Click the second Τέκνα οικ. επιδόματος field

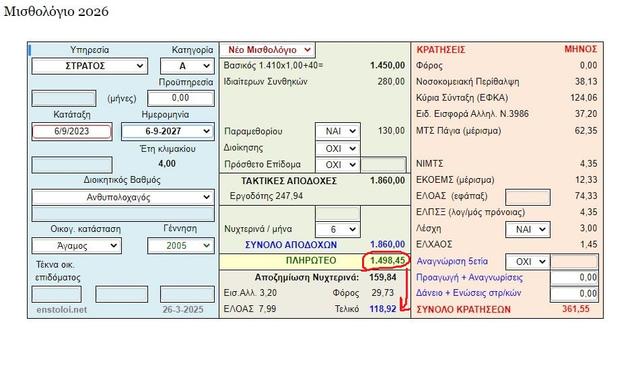(x=122, y=294)
